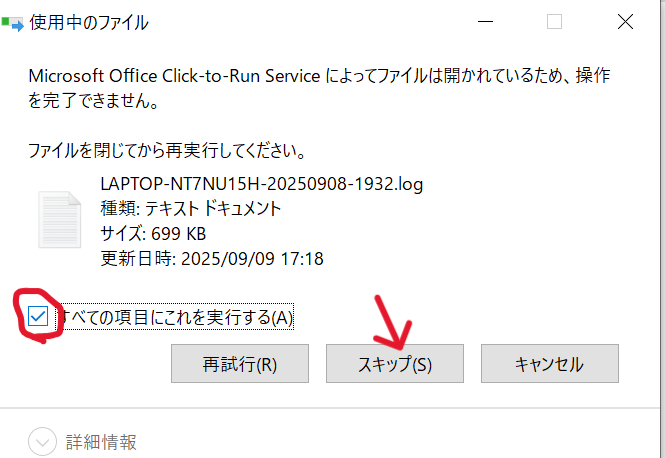The height and width of the screenshot is (458, 665).
Task: Click the greyed-out maximize square icon
Action: click(x=554, y=22)
